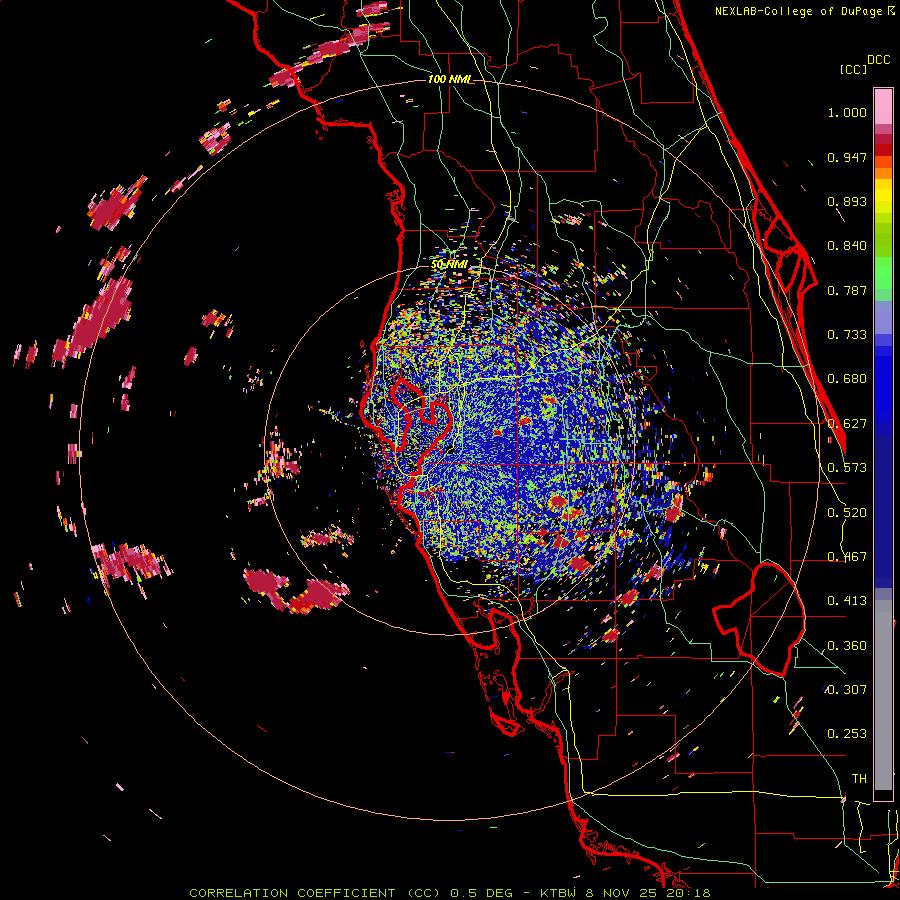
Task: Select the 0.893 scale value
Action: click(847, 201)
